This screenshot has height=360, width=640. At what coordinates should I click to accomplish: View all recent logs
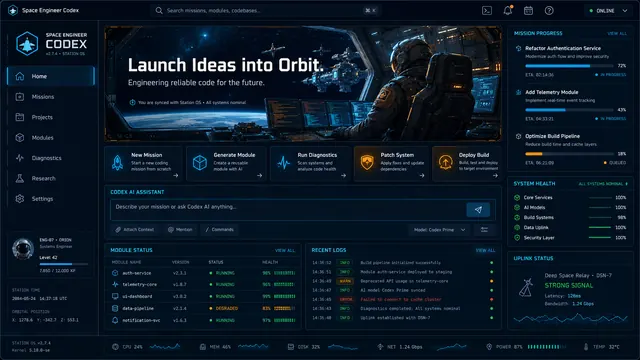click(485, 250)
